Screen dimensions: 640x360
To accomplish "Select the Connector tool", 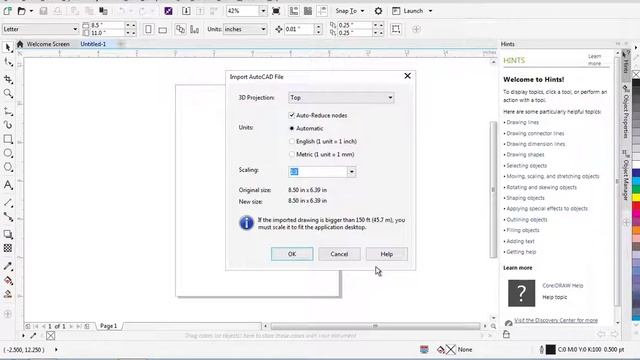I will pos(8,217).
